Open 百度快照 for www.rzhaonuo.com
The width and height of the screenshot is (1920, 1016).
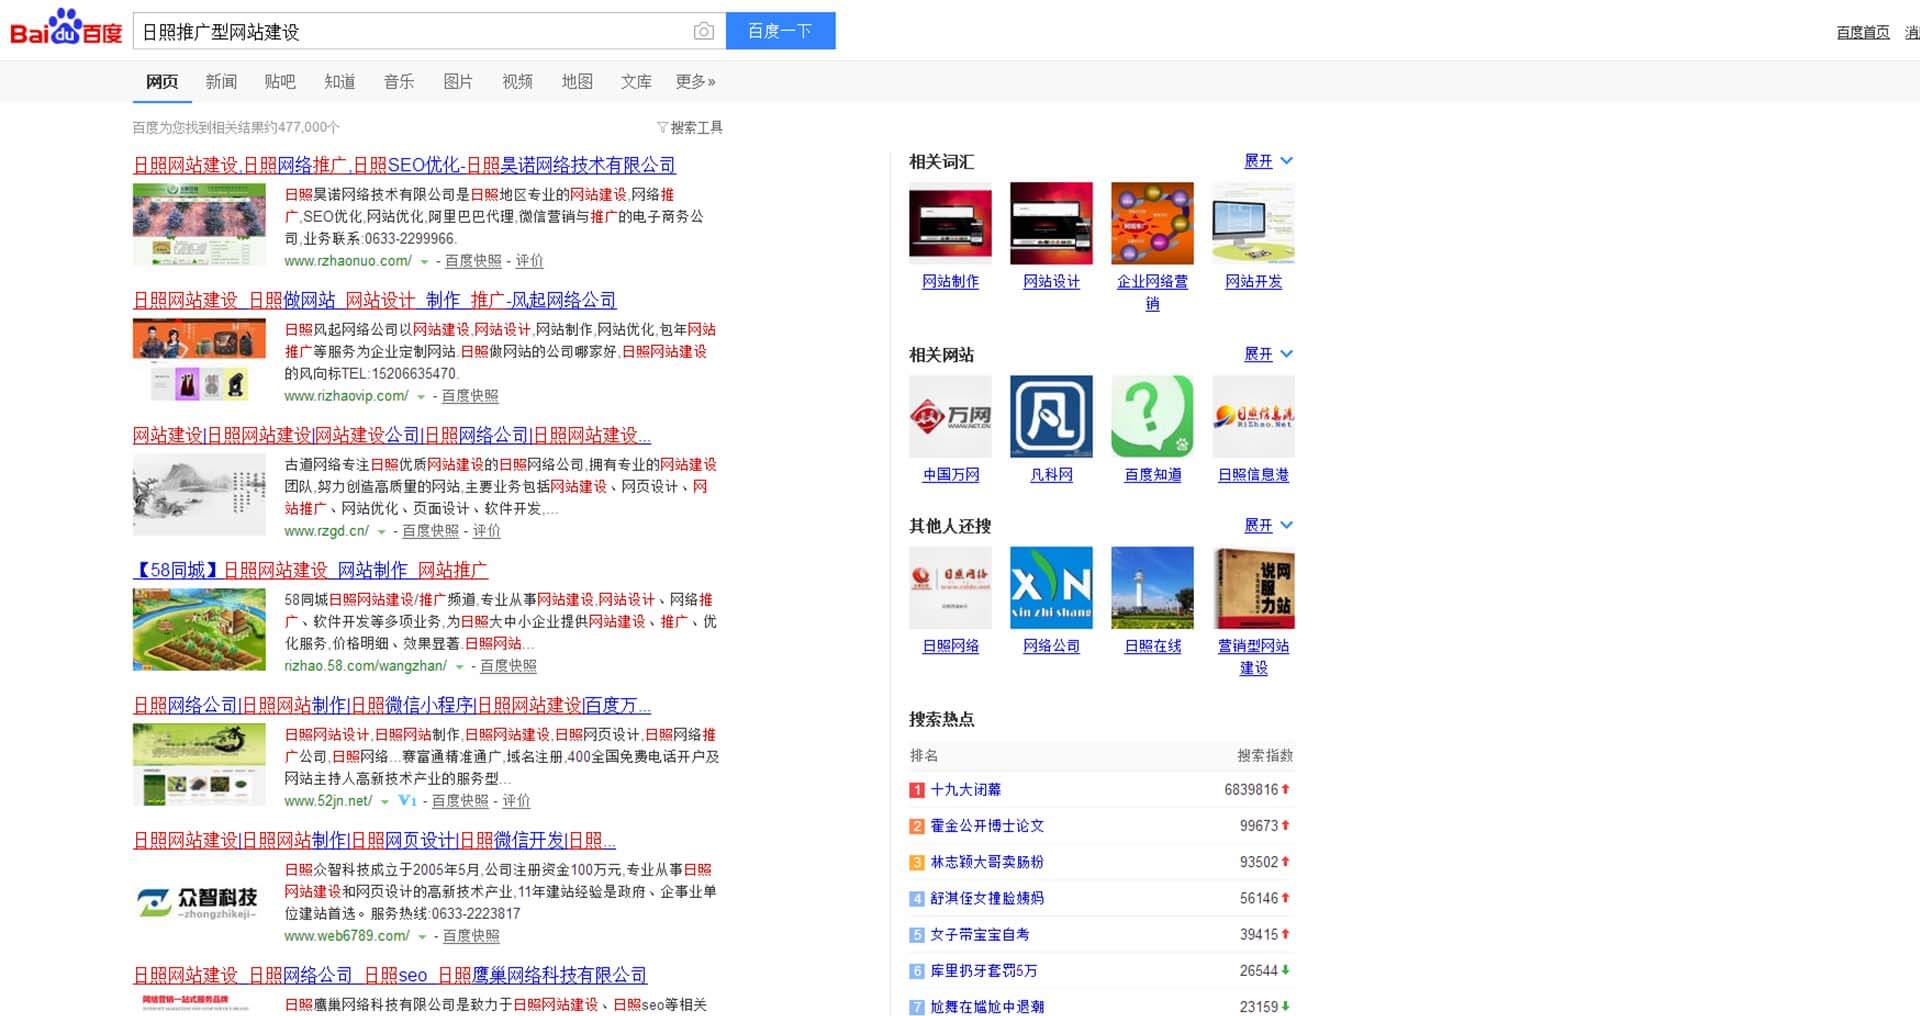(x=473, y=261)
